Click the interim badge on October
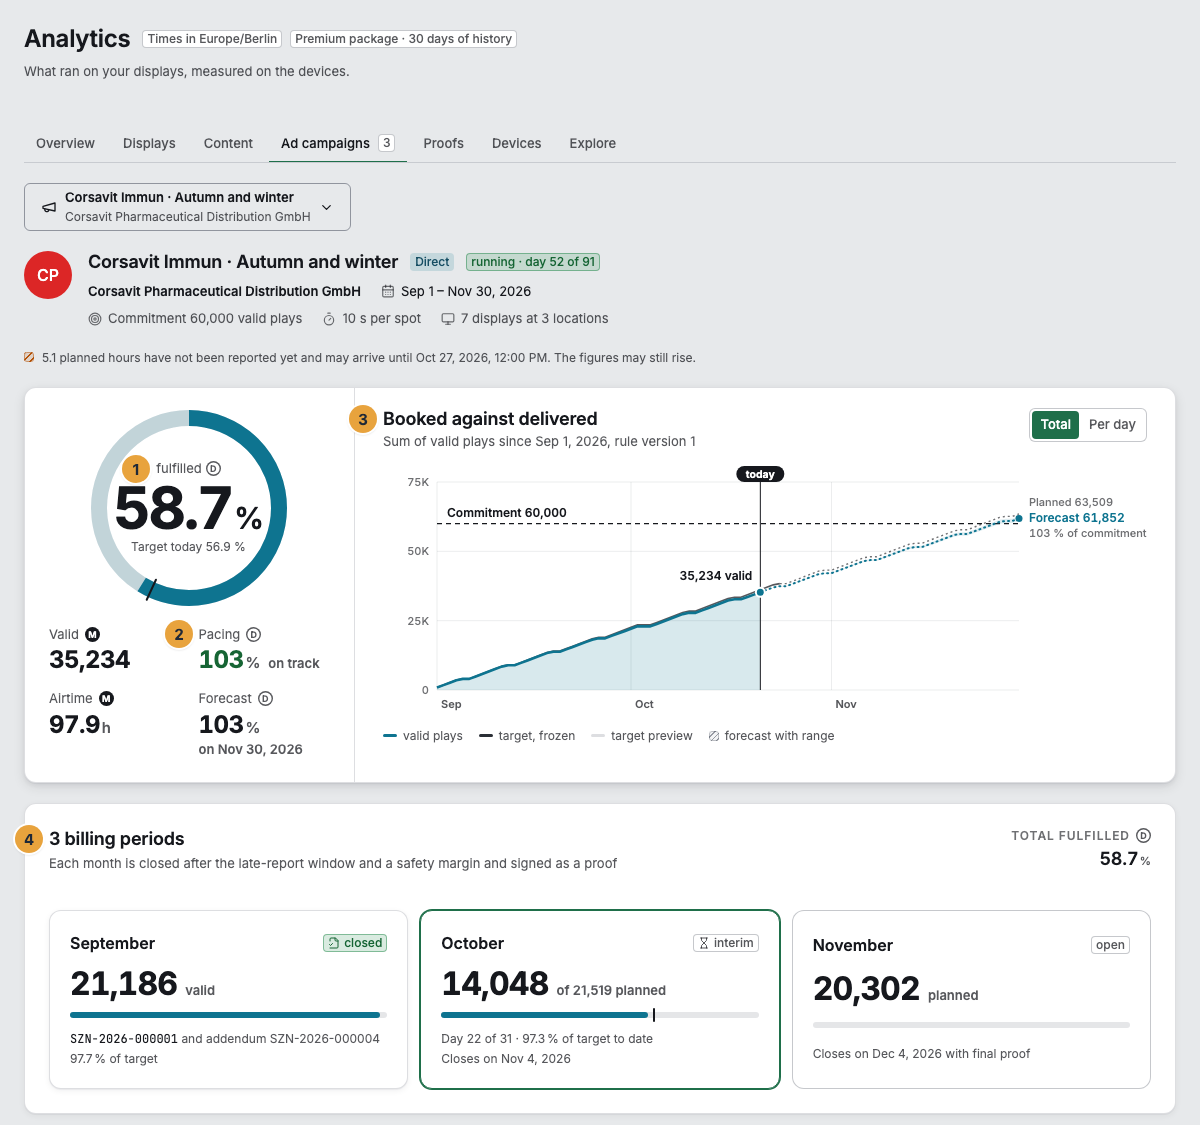1200x1125 pixels. point(726,943)
